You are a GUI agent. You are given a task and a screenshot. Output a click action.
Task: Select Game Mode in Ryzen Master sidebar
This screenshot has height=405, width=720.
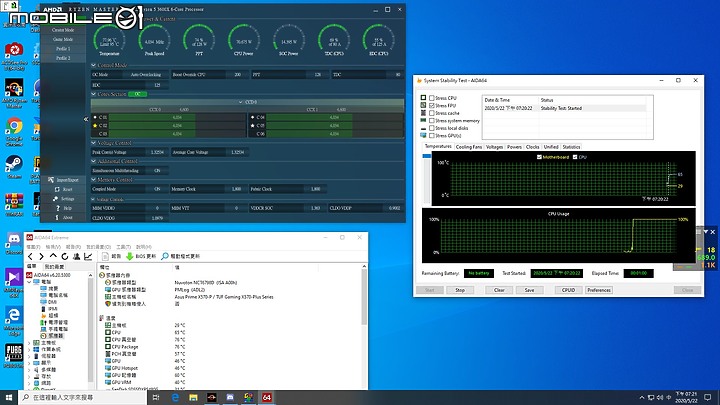tap(63, 39)
